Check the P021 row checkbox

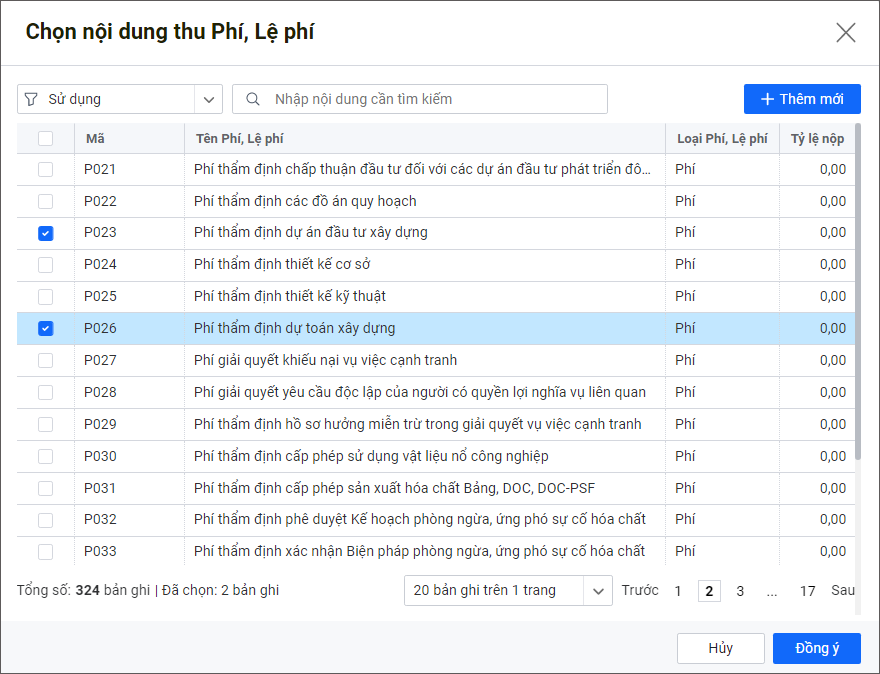tap(45, 170)
